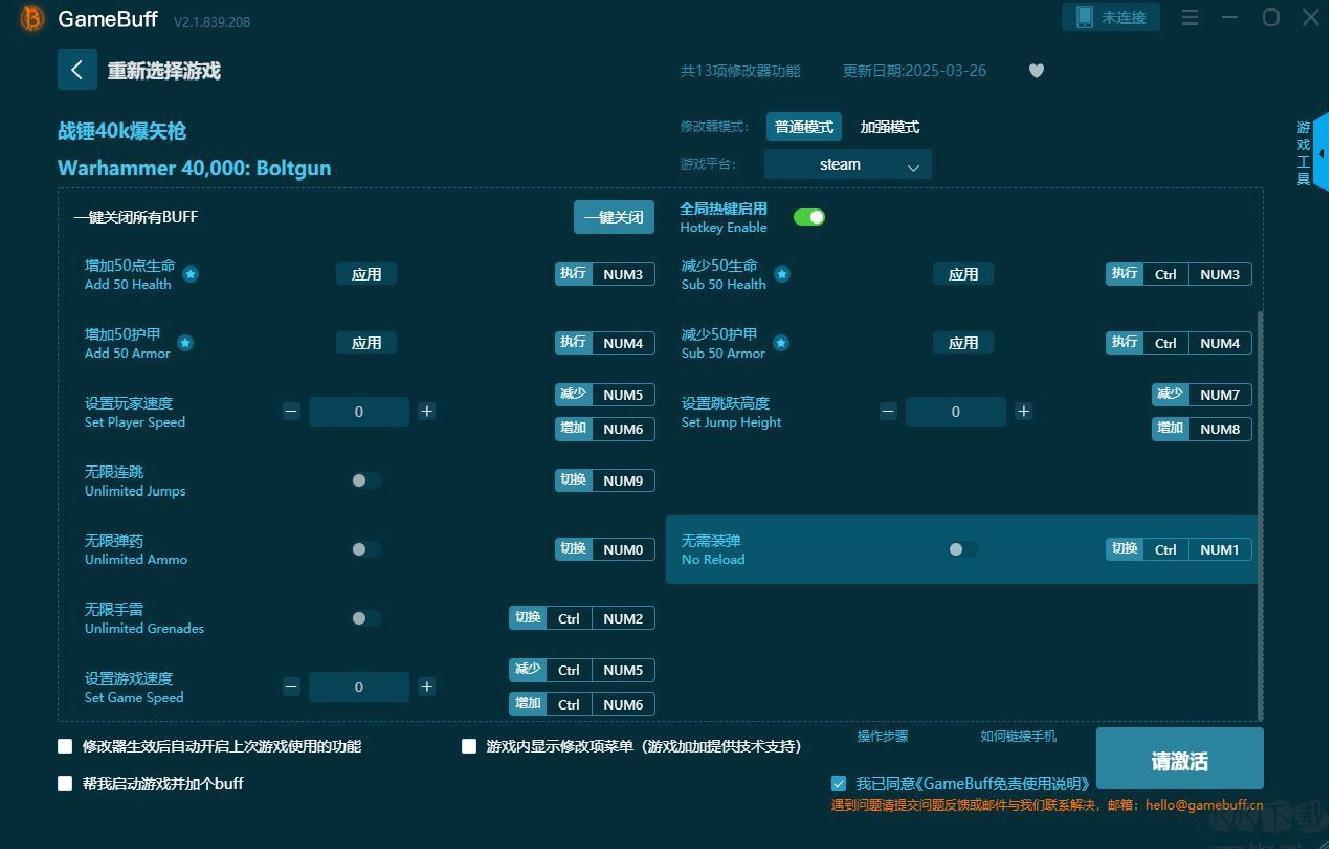Uncheck the GameBuff disclaimer agreement checkbox
Viewport: 1329px width, 849px height.
(x=838, y=783)
